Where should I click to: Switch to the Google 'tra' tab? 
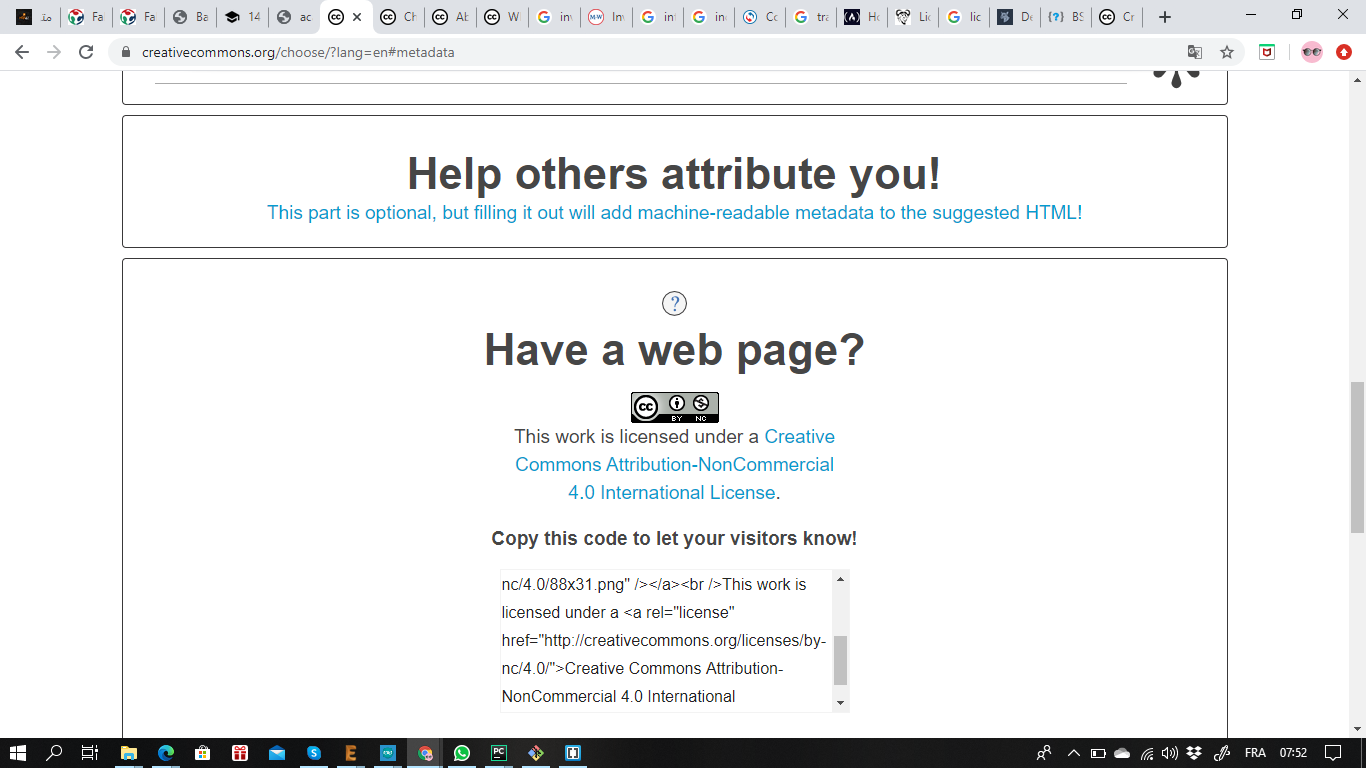point(810,17)
